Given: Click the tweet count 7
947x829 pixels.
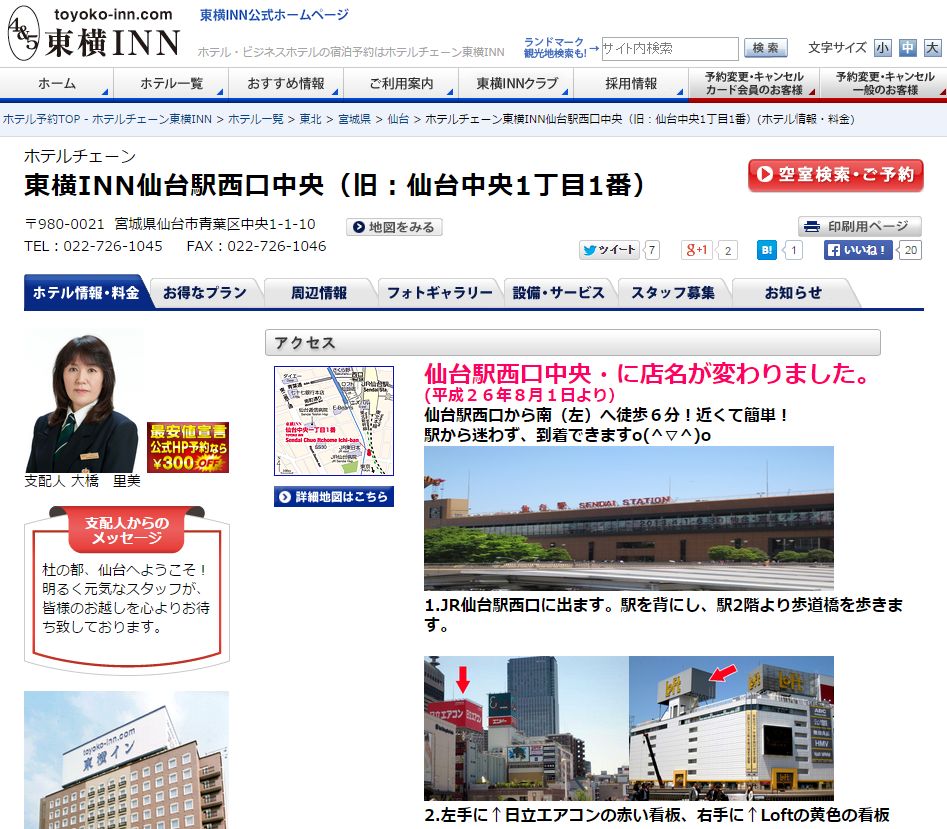Looking at the screenshot, I should 652,250.
